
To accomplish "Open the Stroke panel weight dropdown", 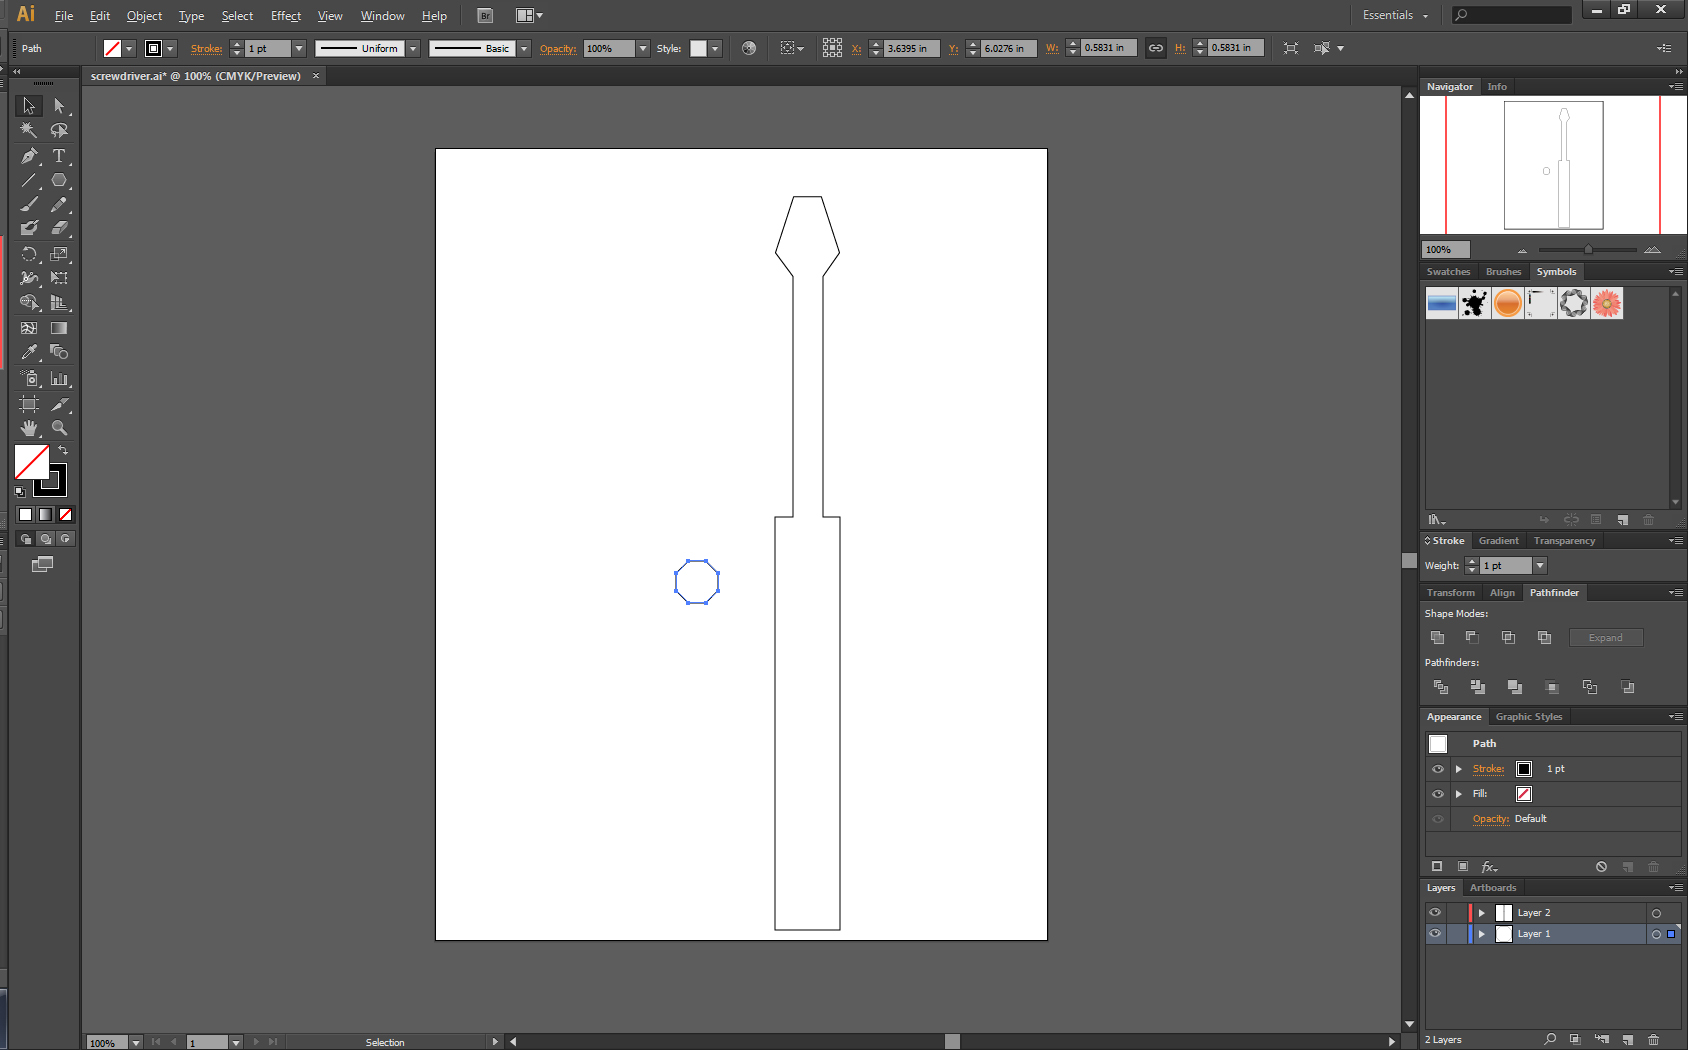I will pos(1540,566).
